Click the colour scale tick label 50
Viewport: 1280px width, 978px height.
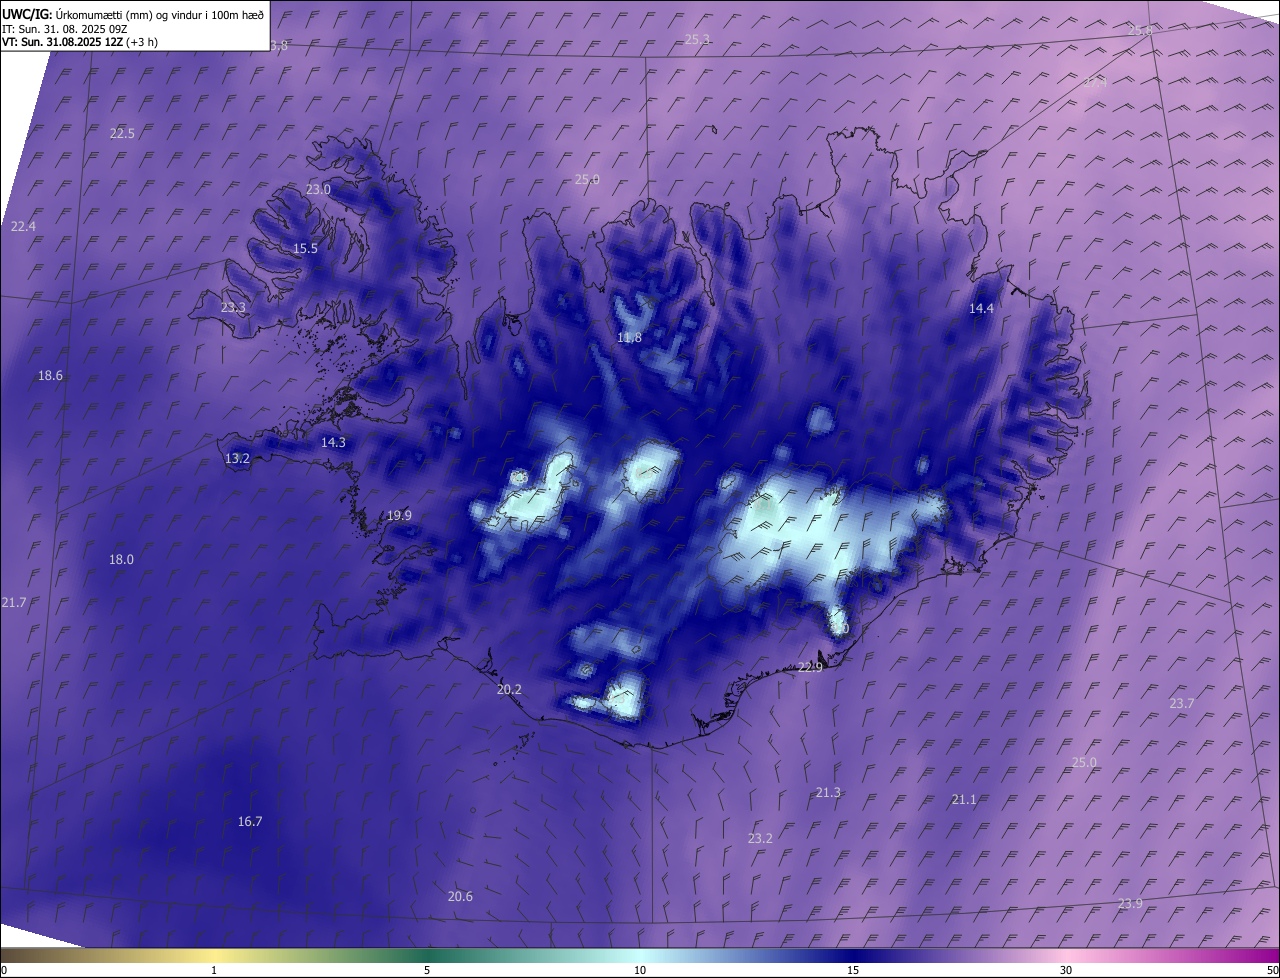click(x=1272, y=970)
